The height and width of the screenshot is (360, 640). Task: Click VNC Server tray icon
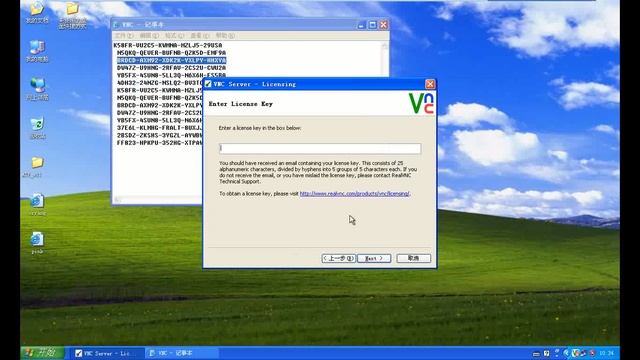point(576,353)
